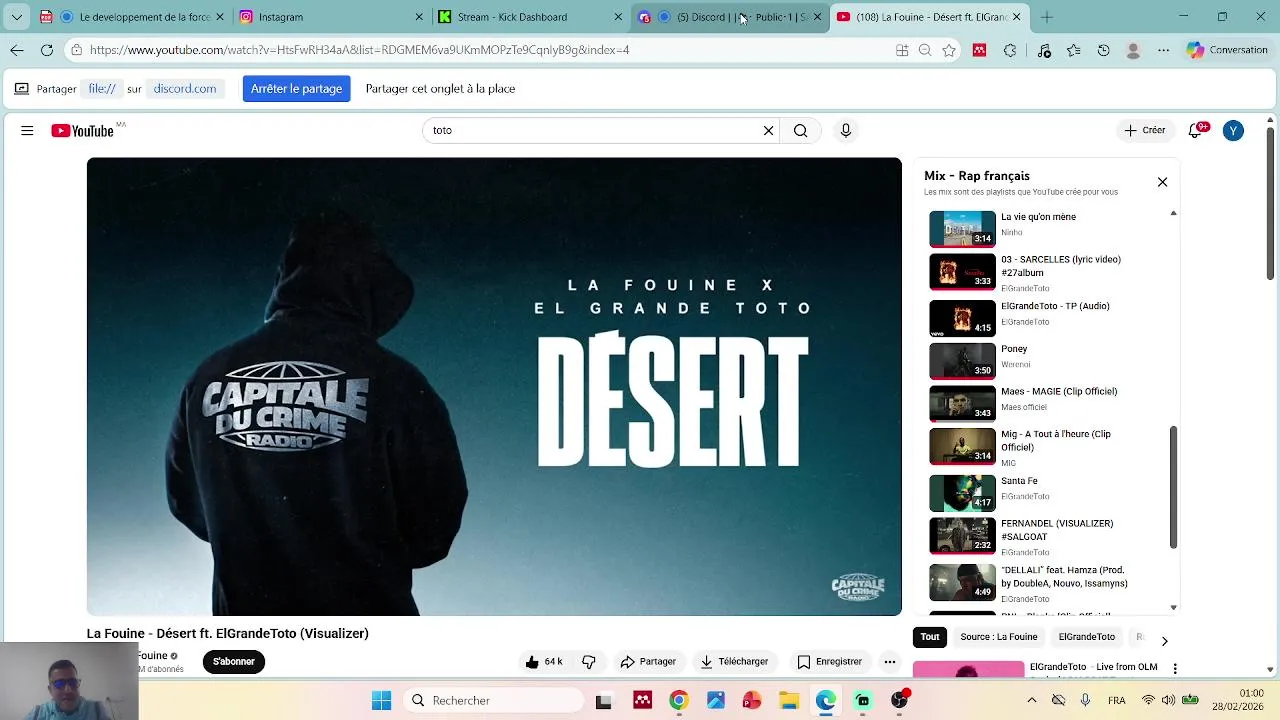Share the video with Partager button
The image size is (1280, 720).
[648, 662]
